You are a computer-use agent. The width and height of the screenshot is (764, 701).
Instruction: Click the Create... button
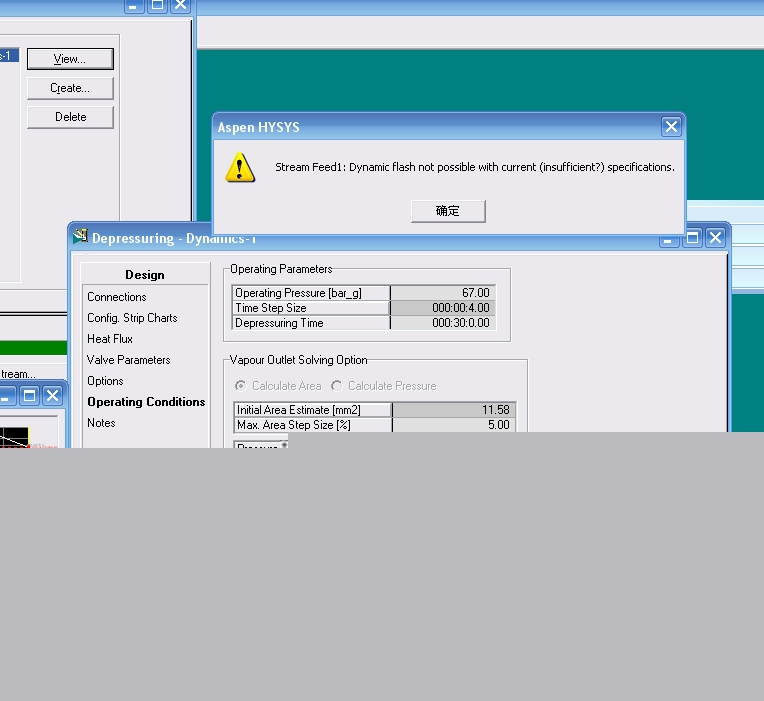(70, 88)
